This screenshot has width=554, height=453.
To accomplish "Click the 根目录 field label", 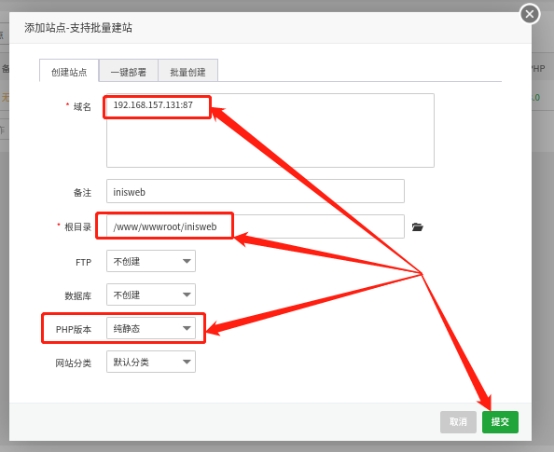I will coord(78,227).
